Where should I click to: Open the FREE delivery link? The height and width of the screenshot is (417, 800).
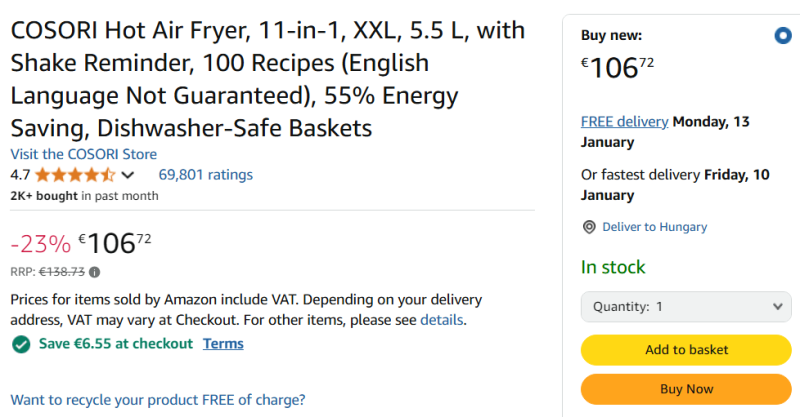tap(624, 121)
